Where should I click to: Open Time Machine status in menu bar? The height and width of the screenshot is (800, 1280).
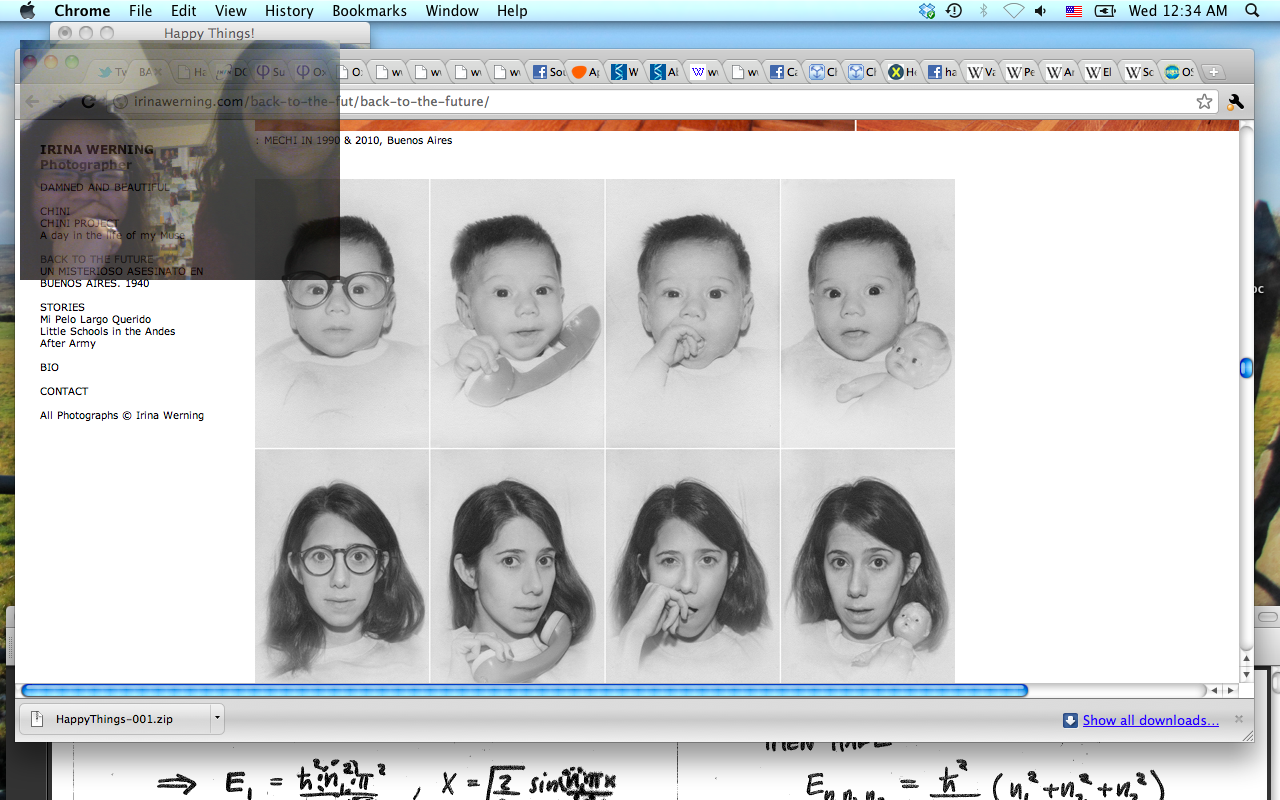pyautogui.click(x=954, y=11)
